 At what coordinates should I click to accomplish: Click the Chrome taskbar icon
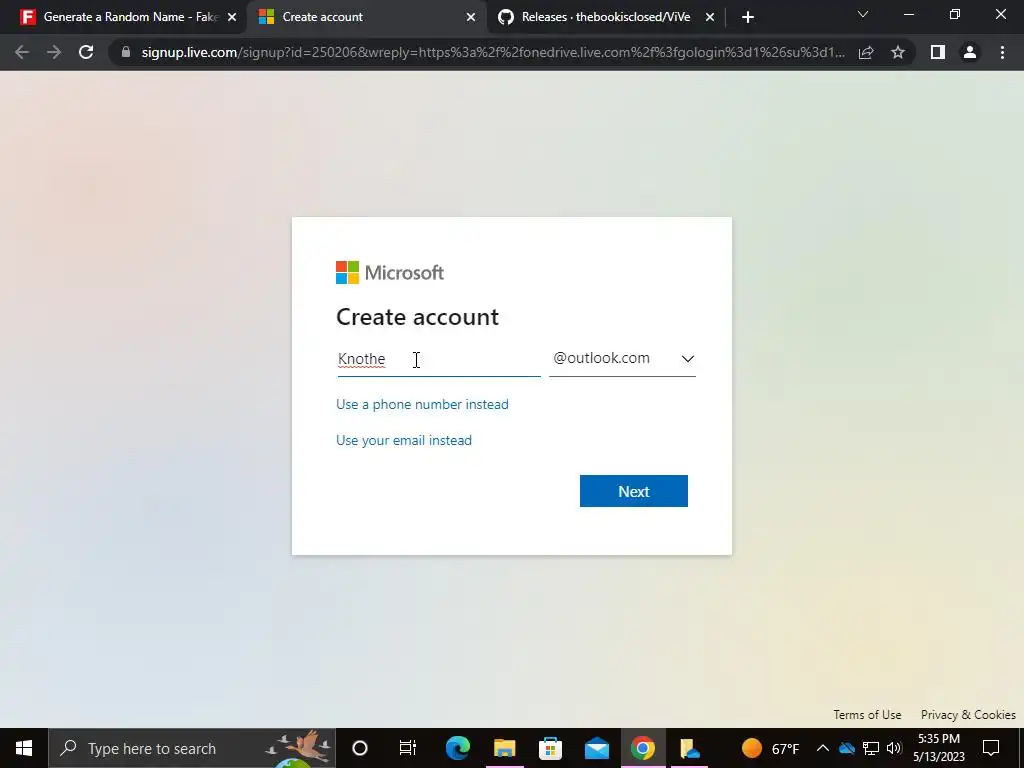pos(643,748)
